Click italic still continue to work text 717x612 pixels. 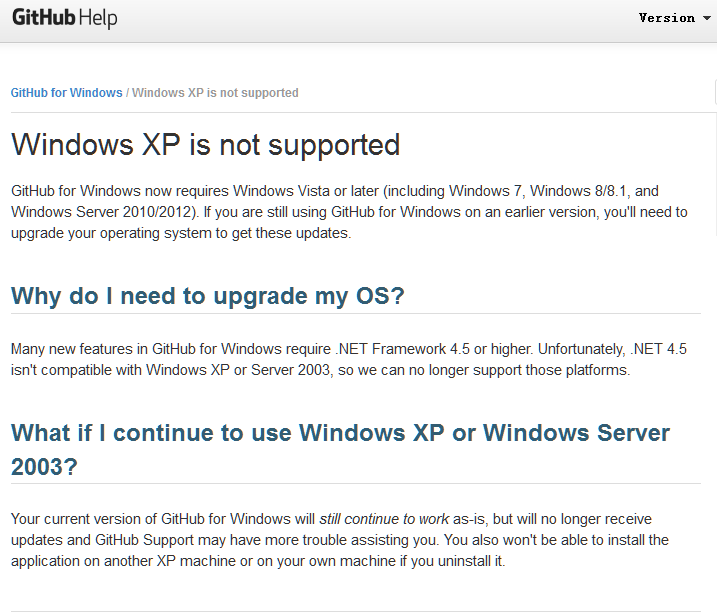point(384,519)
